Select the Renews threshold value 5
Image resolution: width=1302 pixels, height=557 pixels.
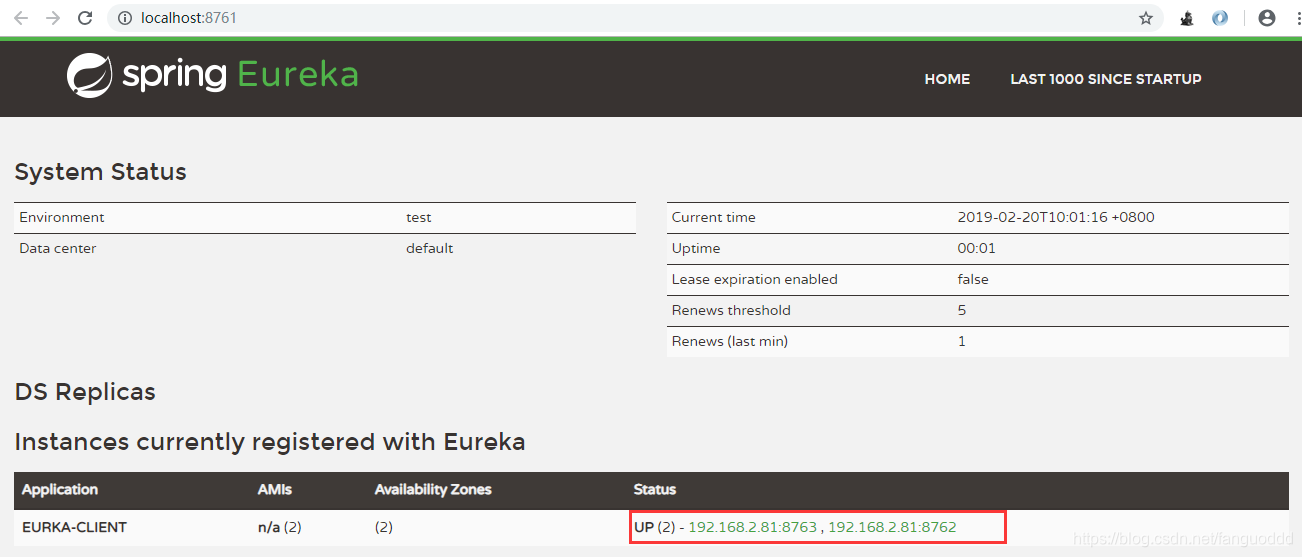point(962,310)
